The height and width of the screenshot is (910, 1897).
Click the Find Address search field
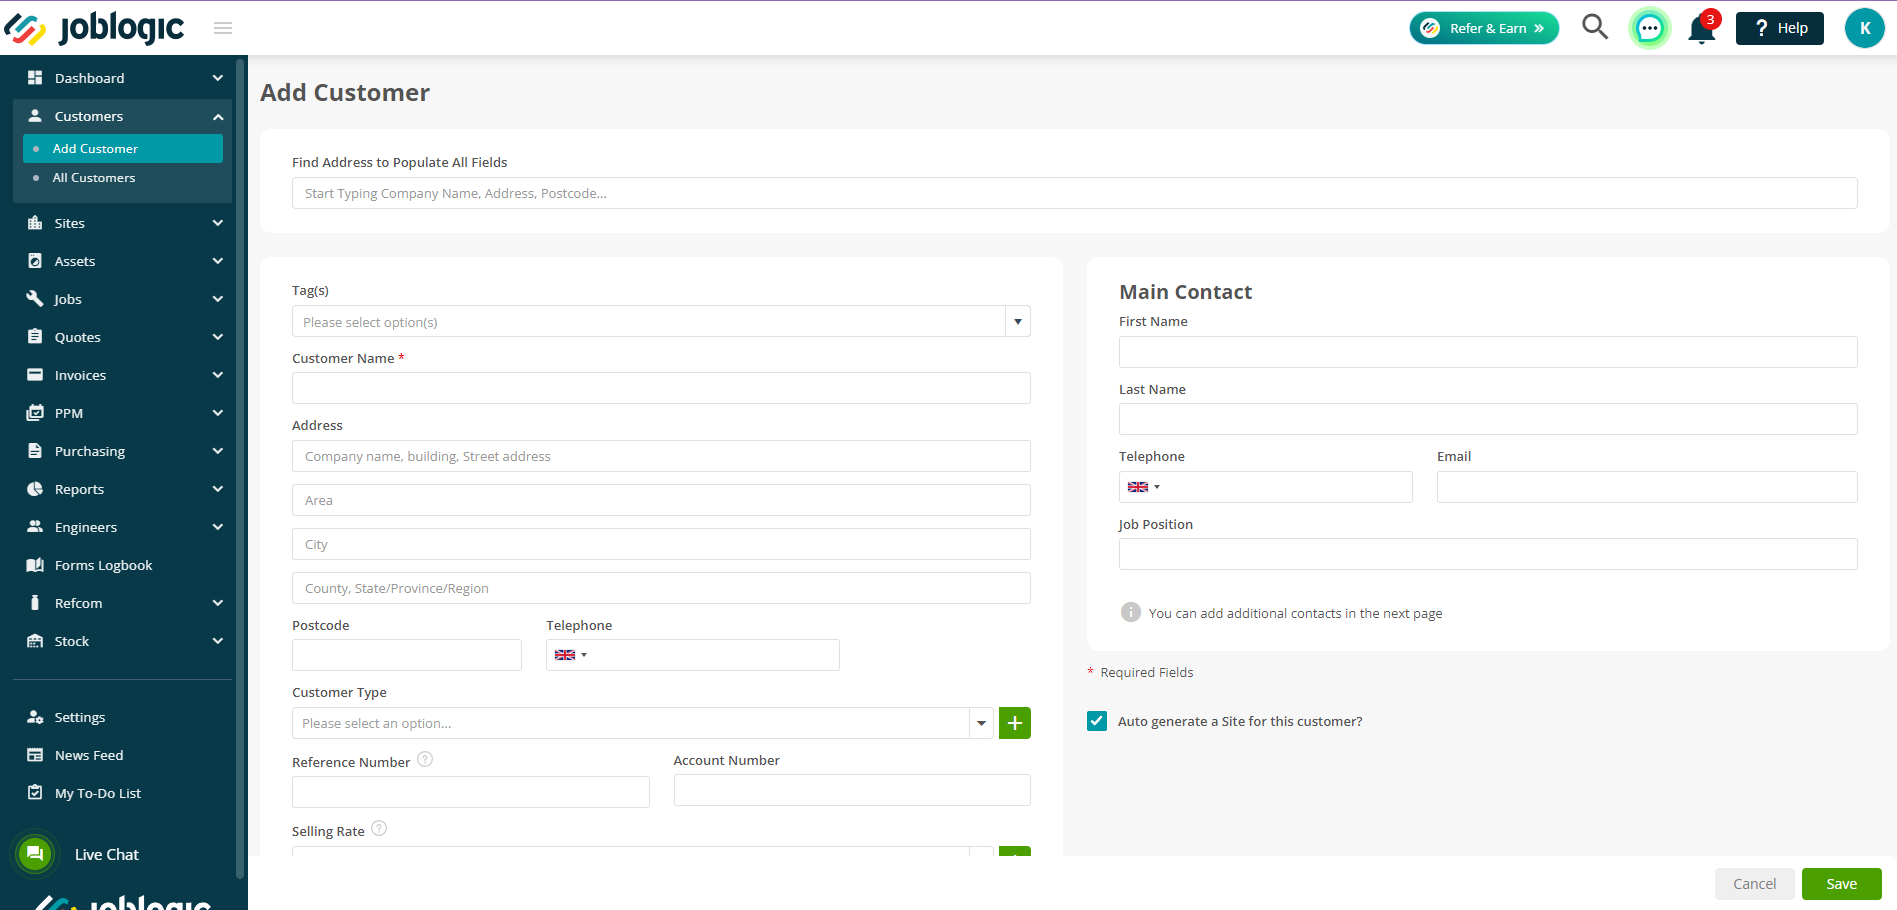click(1075, 193)
